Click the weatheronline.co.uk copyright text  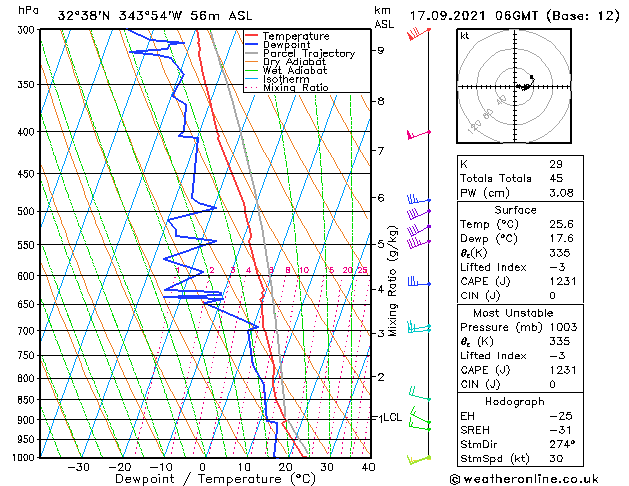[x=524, y=479]
